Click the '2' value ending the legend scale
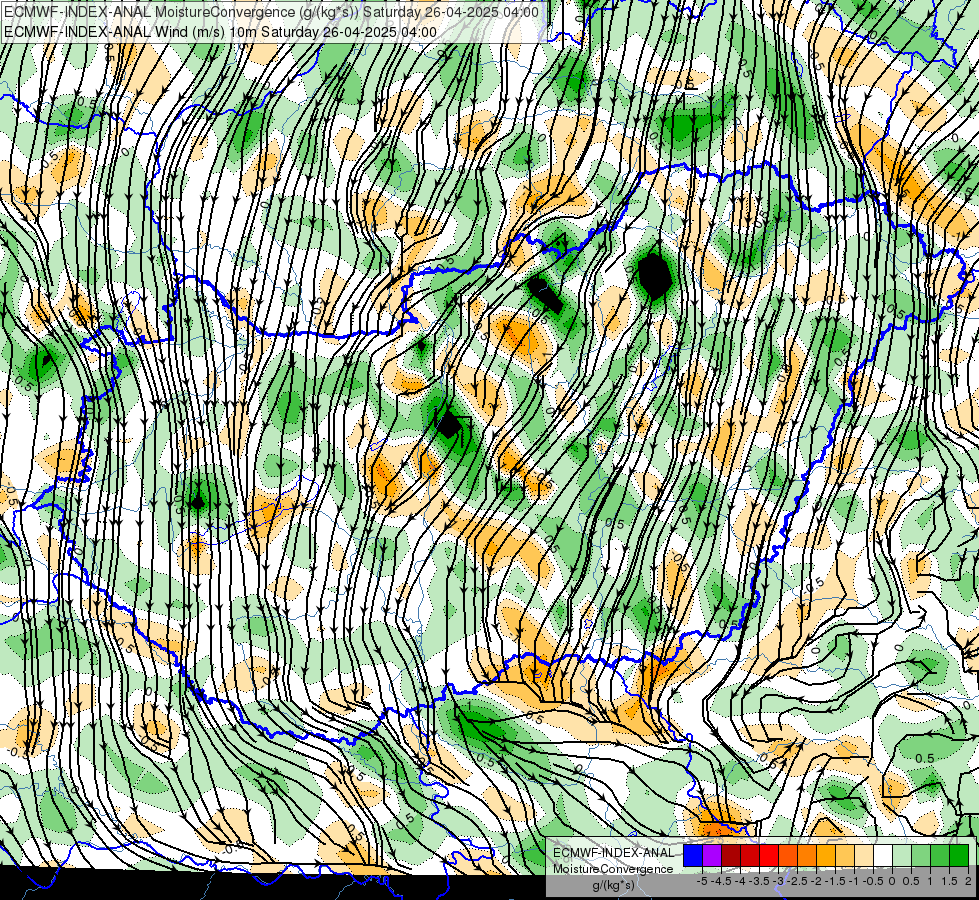Viewport: 979px width, 900px height. (968, 881)
